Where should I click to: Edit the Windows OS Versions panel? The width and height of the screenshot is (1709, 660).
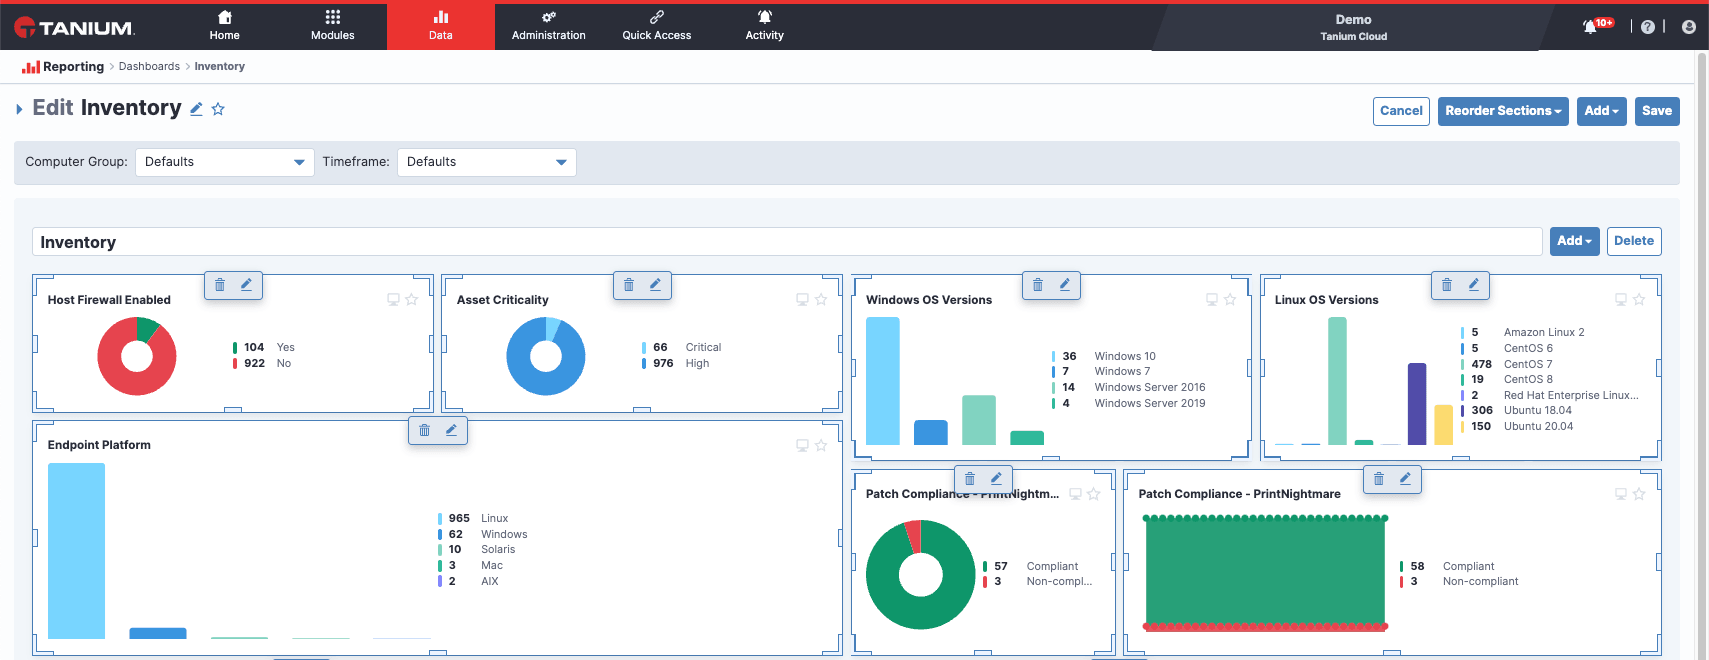pyautogui.click(x=1064, y=285)
